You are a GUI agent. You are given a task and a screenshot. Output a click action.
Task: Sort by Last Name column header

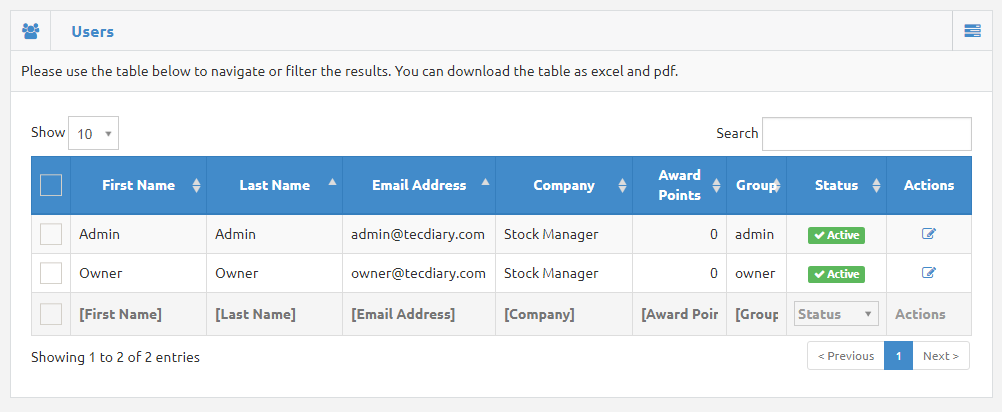[x=274, y=185]
